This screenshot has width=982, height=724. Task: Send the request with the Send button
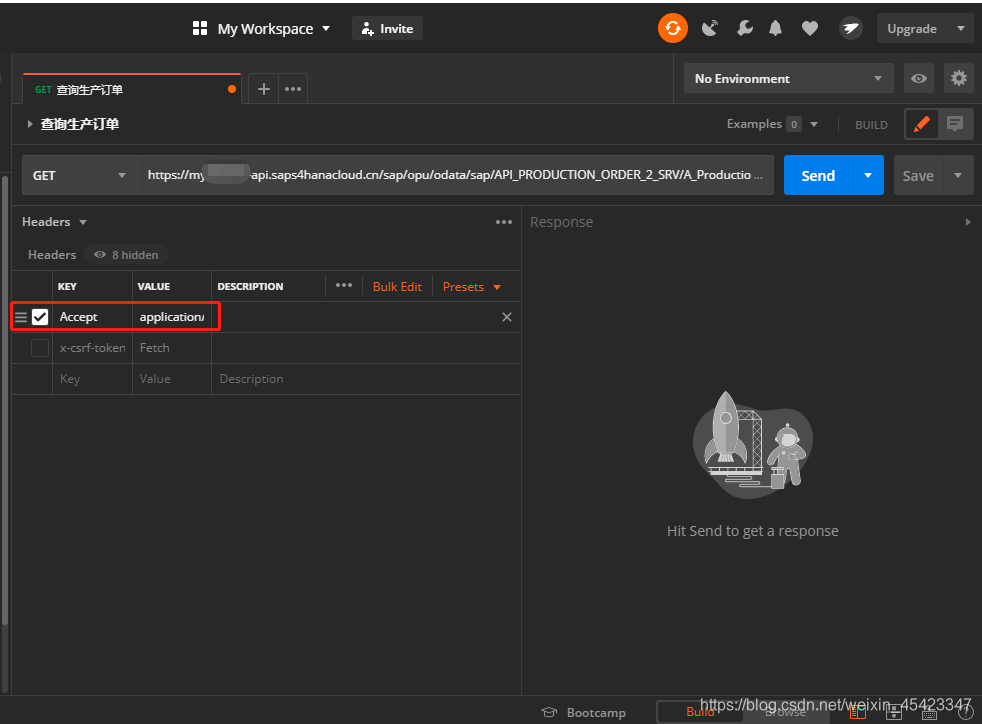click(818, 175)
